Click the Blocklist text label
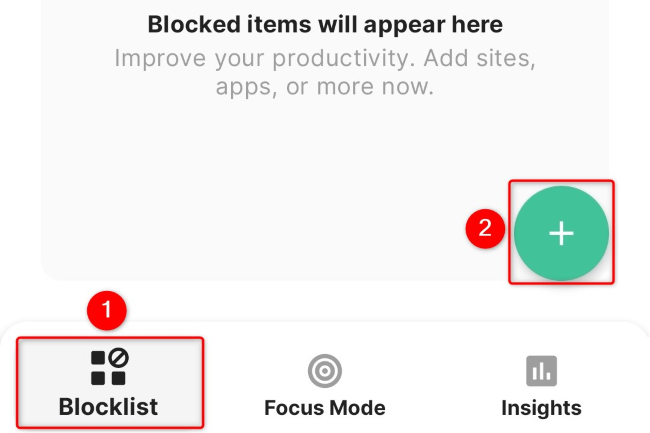This screenshot has height=433, width=650. tap(108, 407)
